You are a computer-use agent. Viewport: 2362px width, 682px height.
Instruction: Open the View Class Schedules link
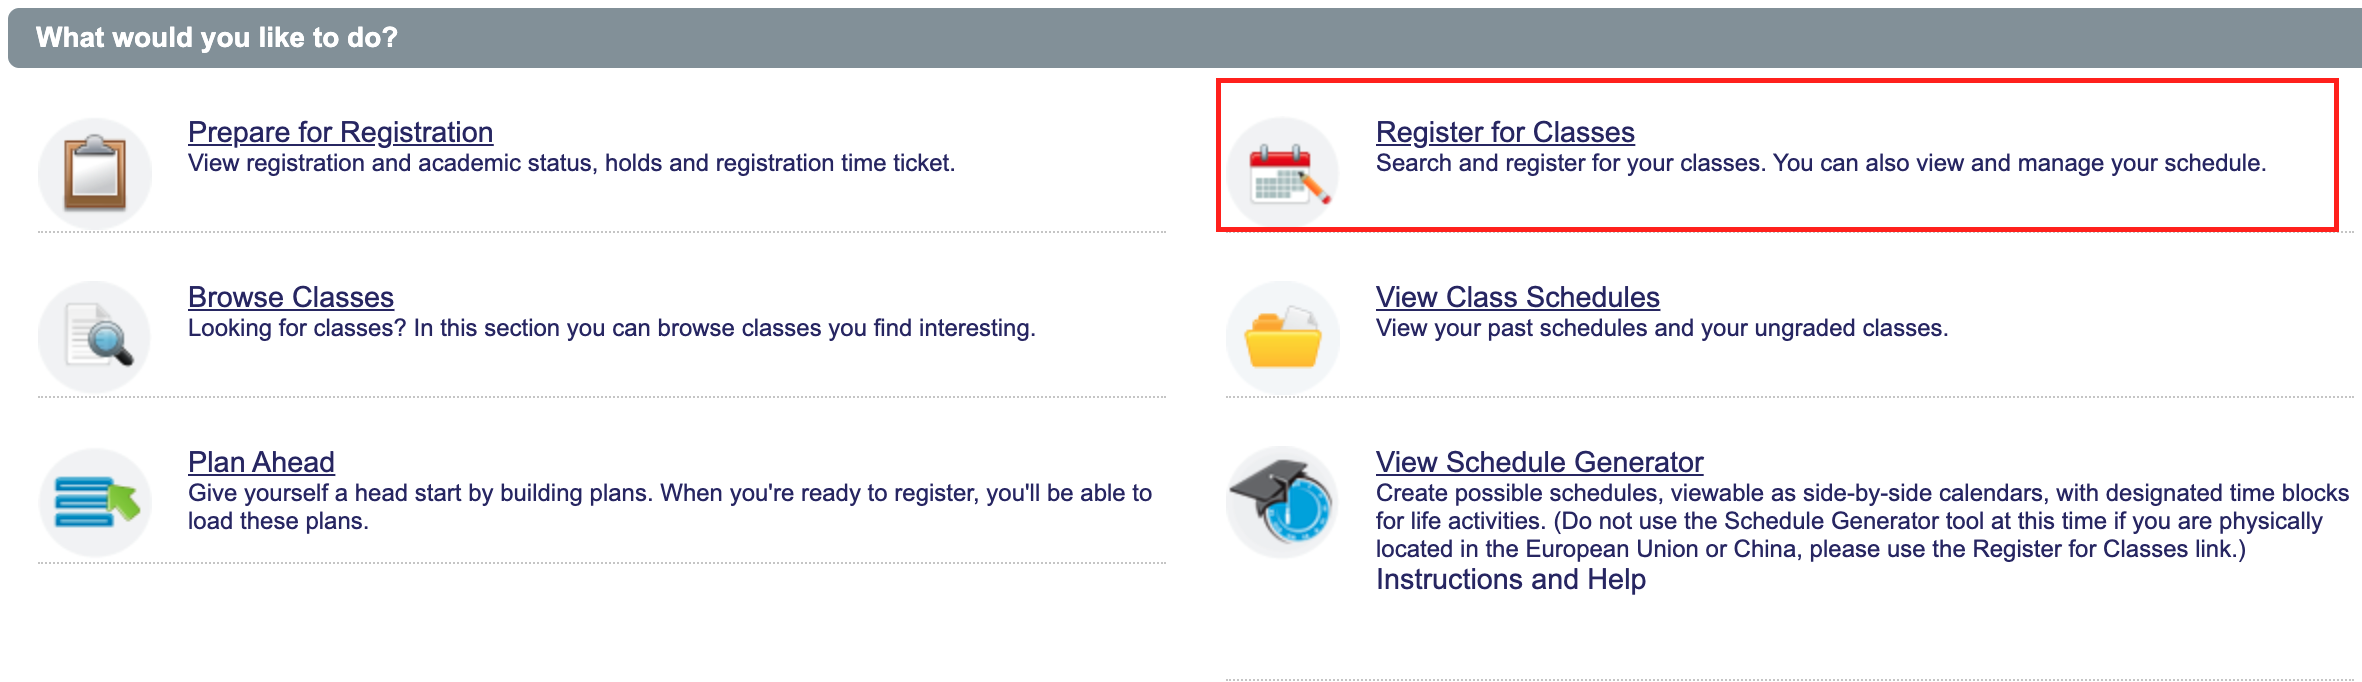pos(1517,297)
